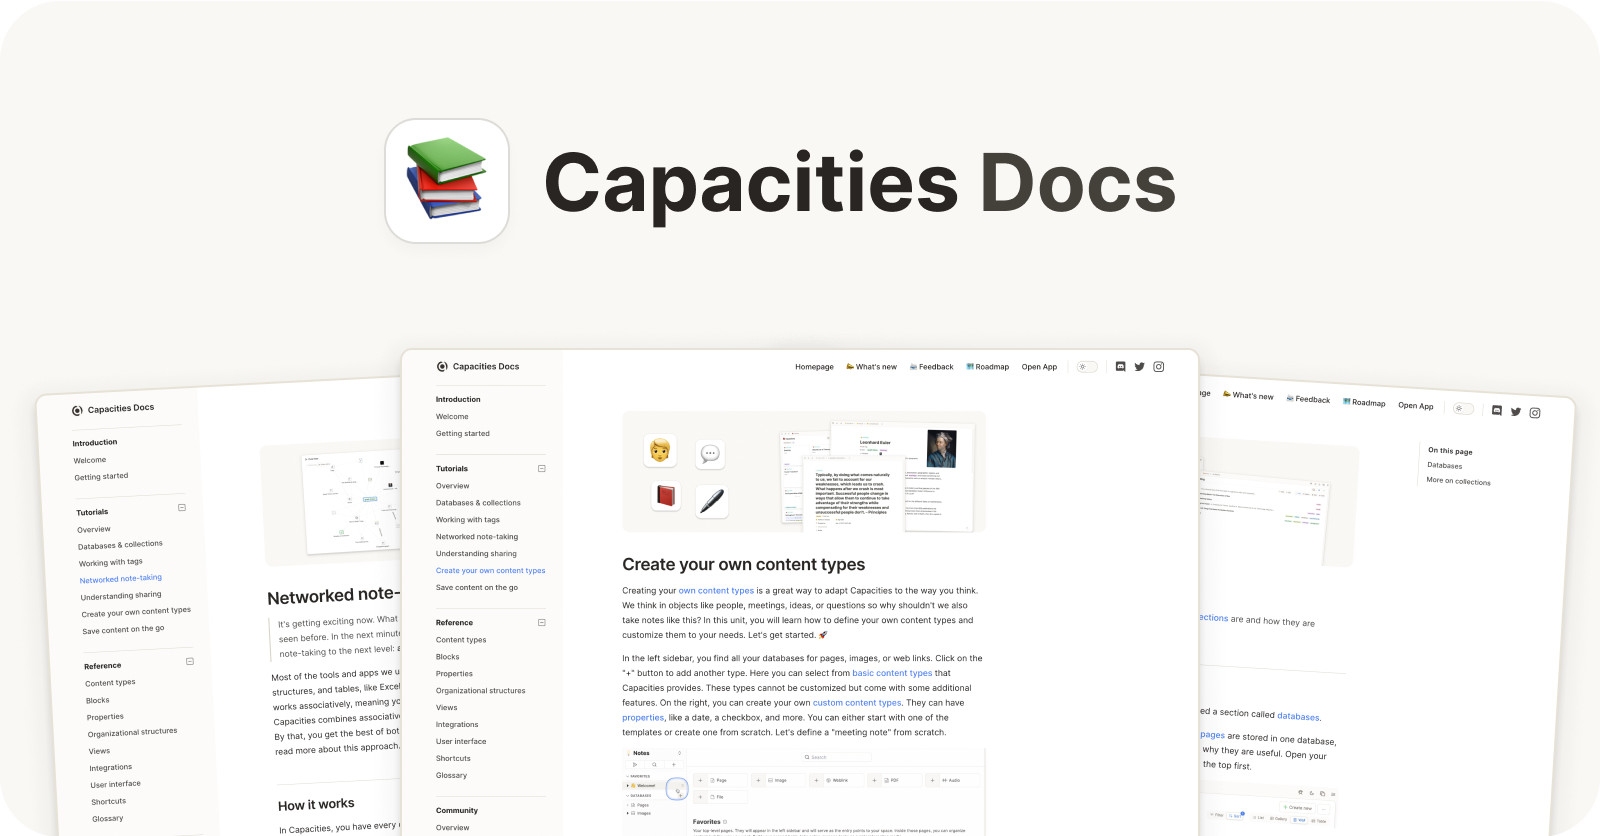Open 'Integrations' in center window sidebar
This screenshot has height=836, width=1600.
pos(457,725)
